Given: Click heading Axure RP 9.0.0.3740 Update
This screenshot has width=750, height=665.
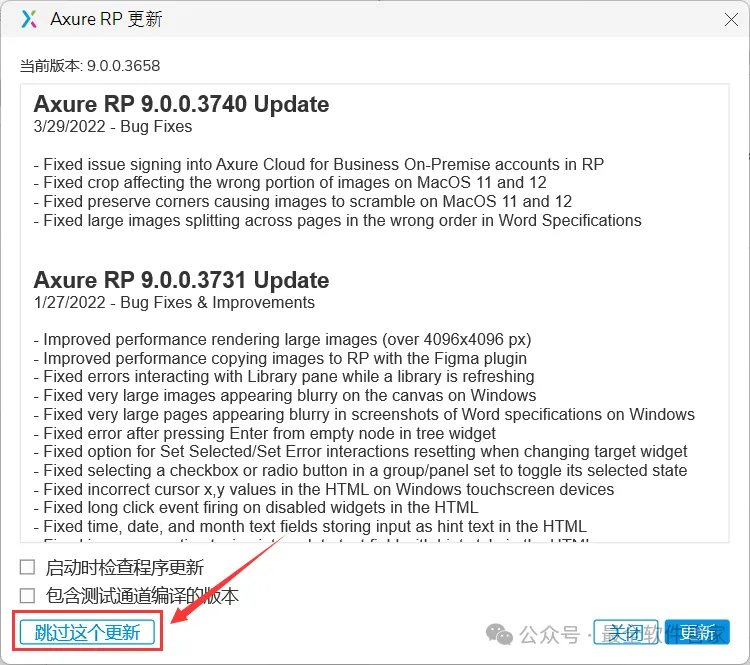Looking at the screenshot, I should [181, 104].
